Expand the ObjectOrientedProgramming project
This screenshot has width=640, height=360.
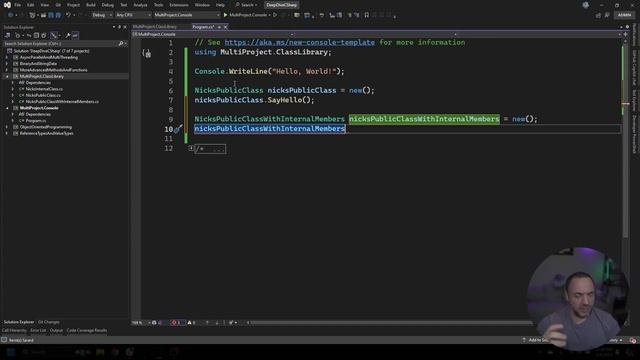[7, 127]
